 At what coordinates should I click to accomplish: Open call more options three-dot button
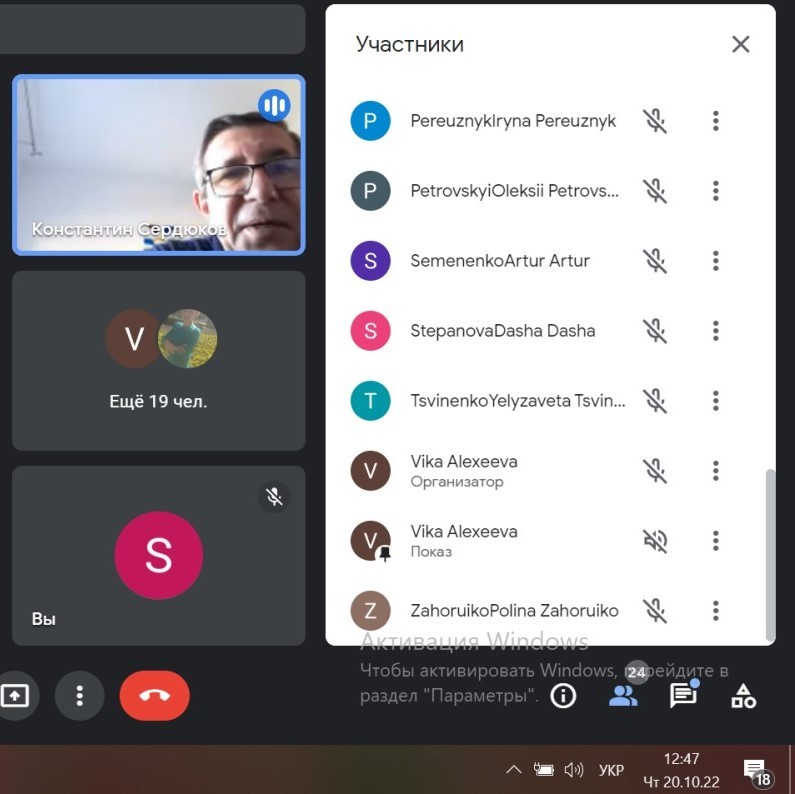pyautogui.click(x=80, y=696)
